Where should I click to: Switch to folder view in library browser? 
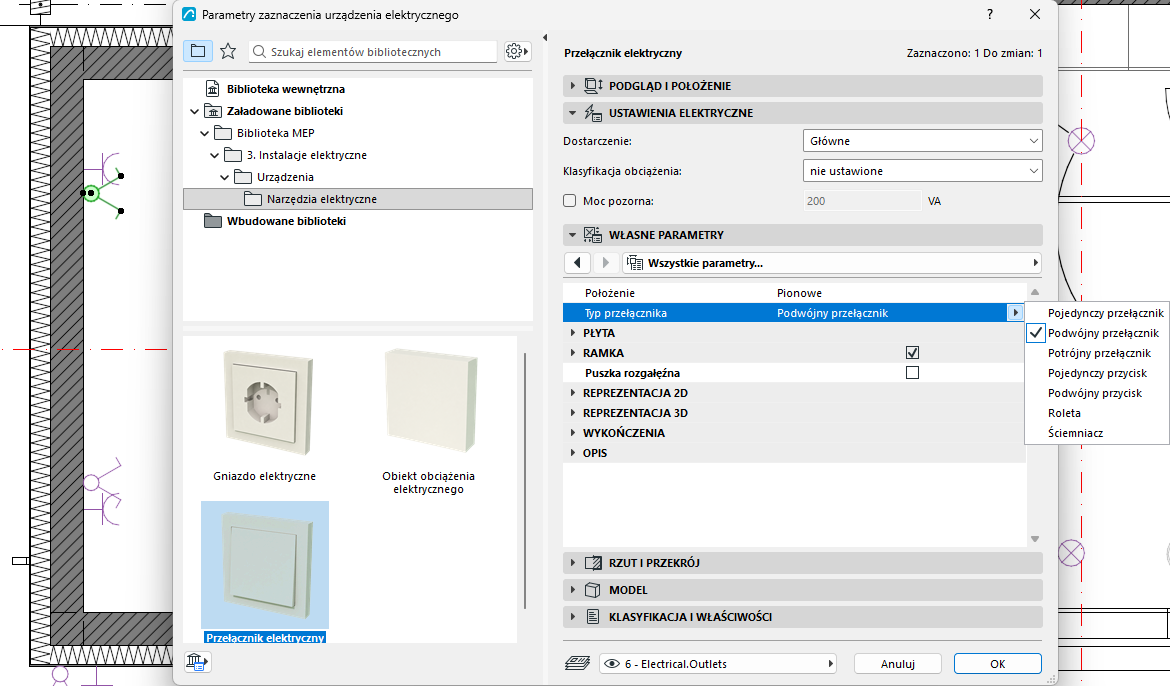tap(198, 52)
